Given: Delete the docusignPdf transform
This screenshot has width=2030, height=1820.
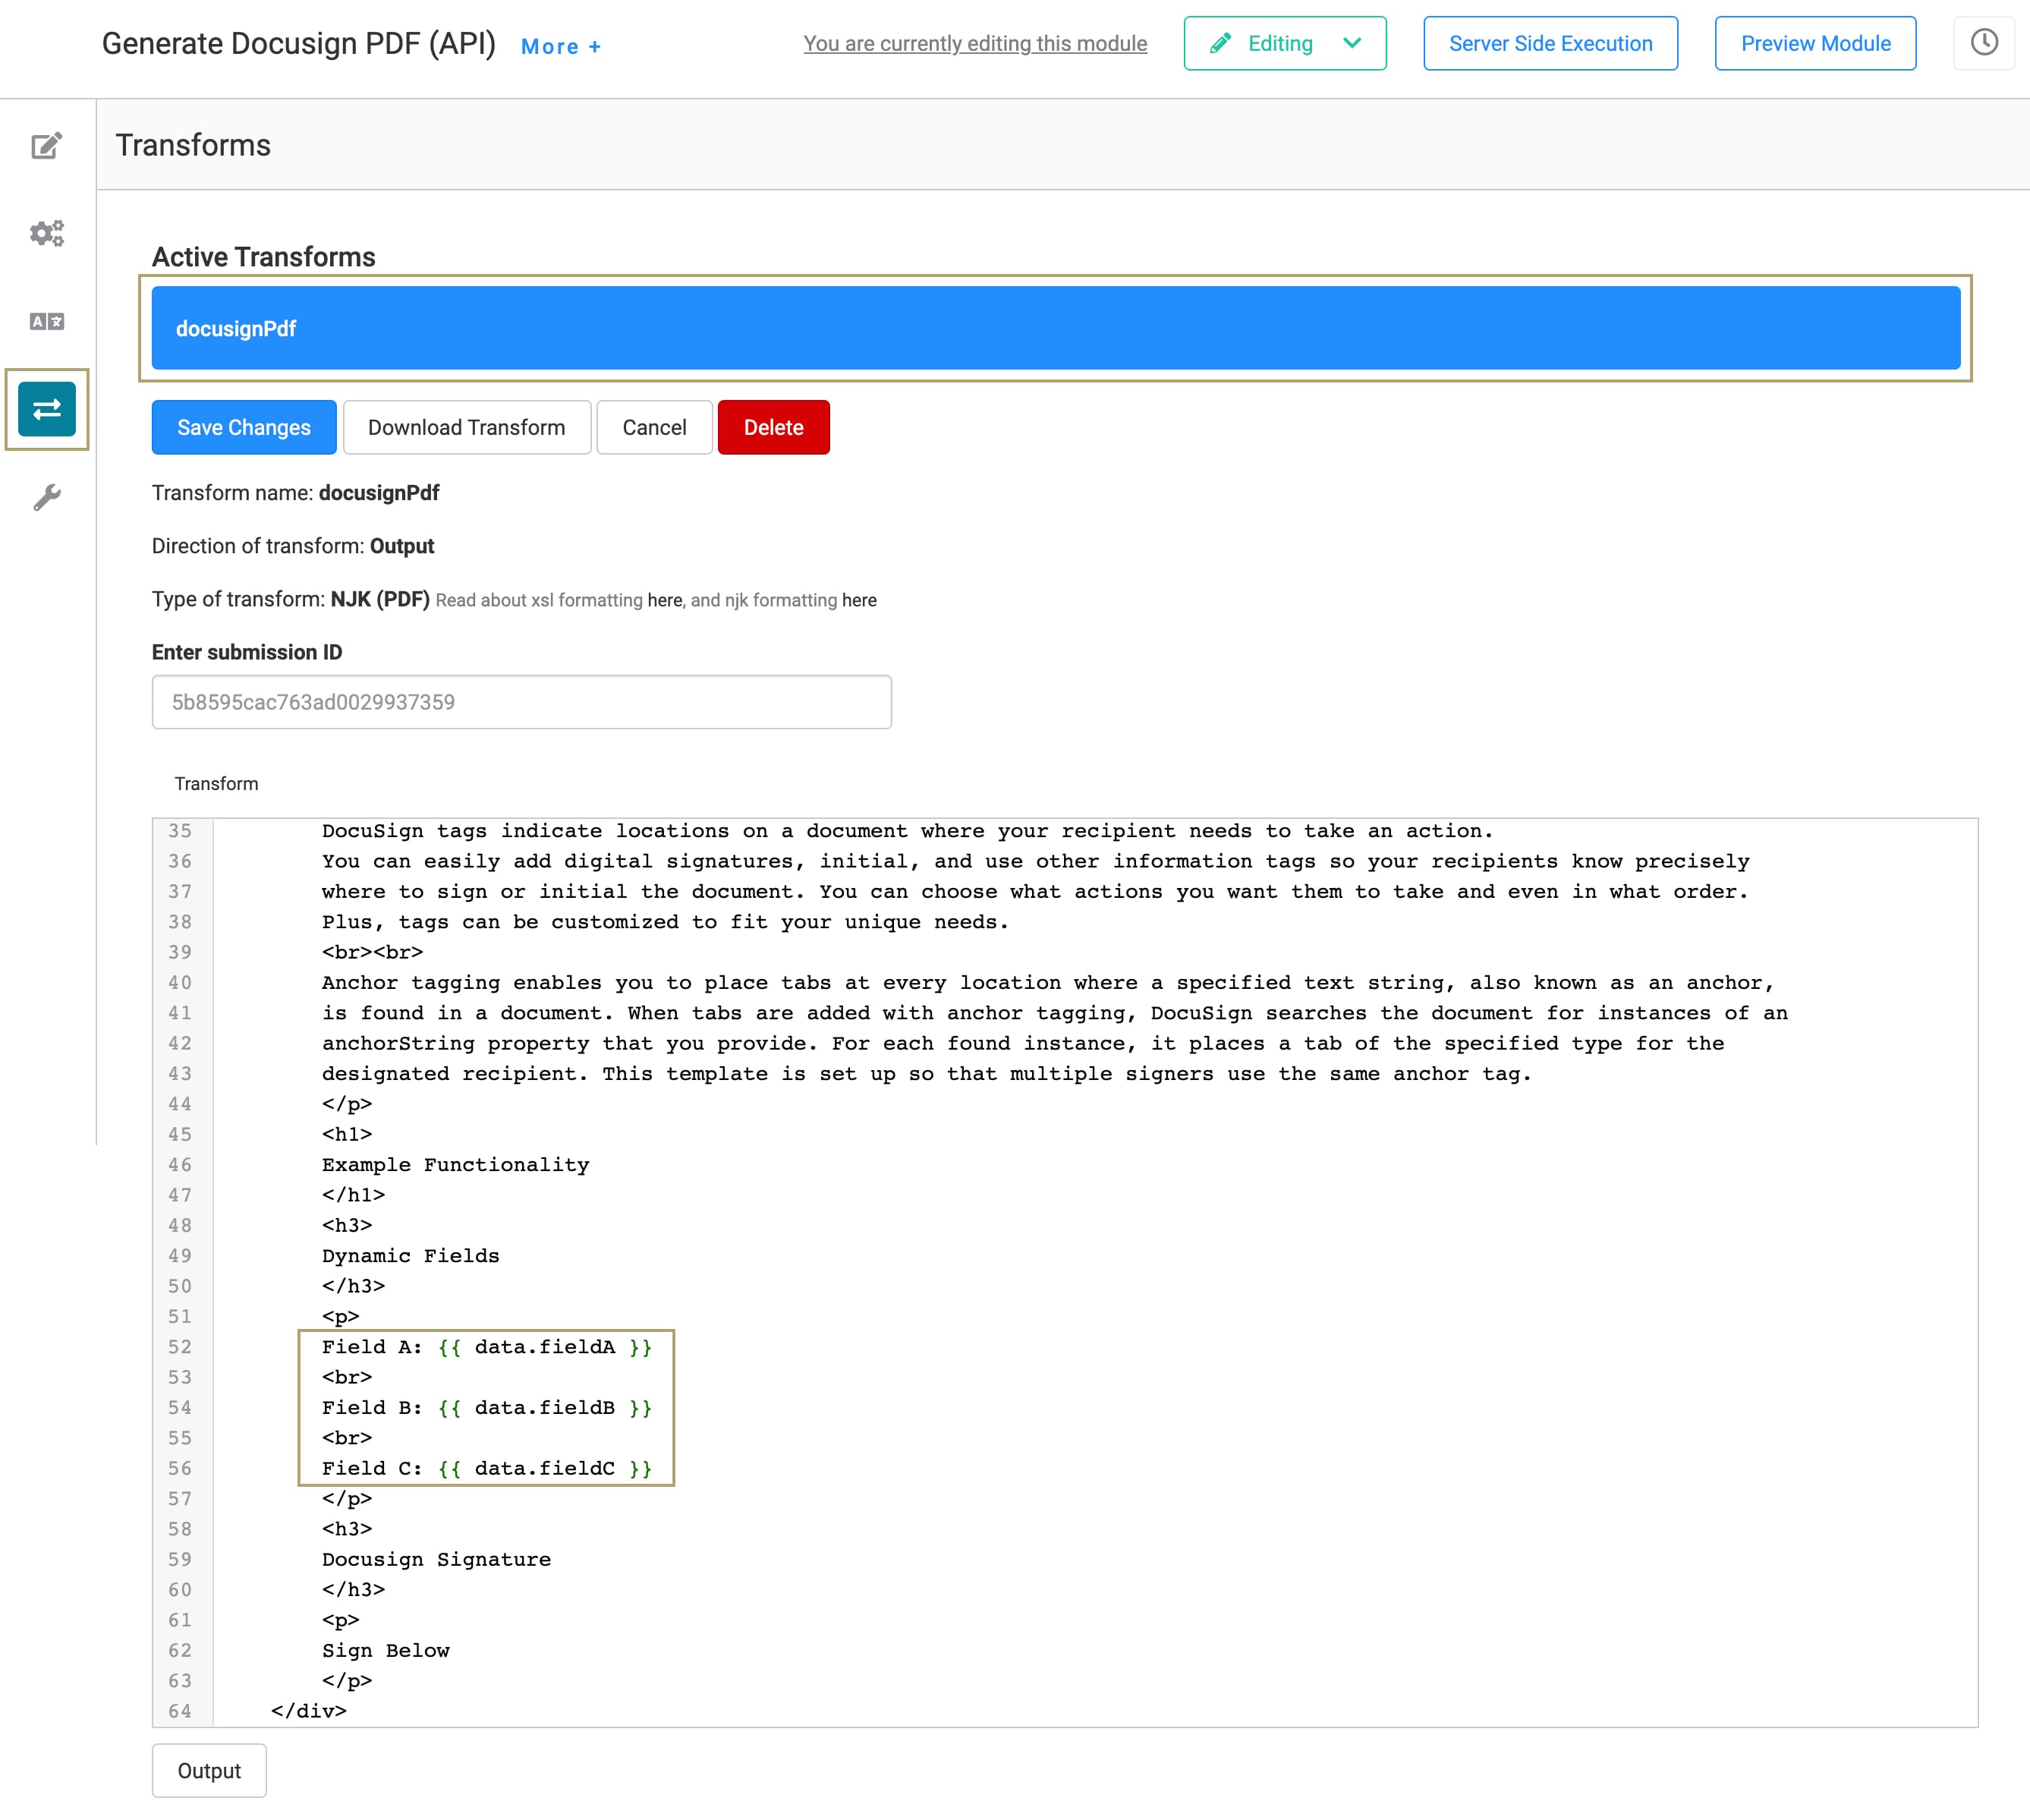Looking at the screenshot, I should point(773,427).
